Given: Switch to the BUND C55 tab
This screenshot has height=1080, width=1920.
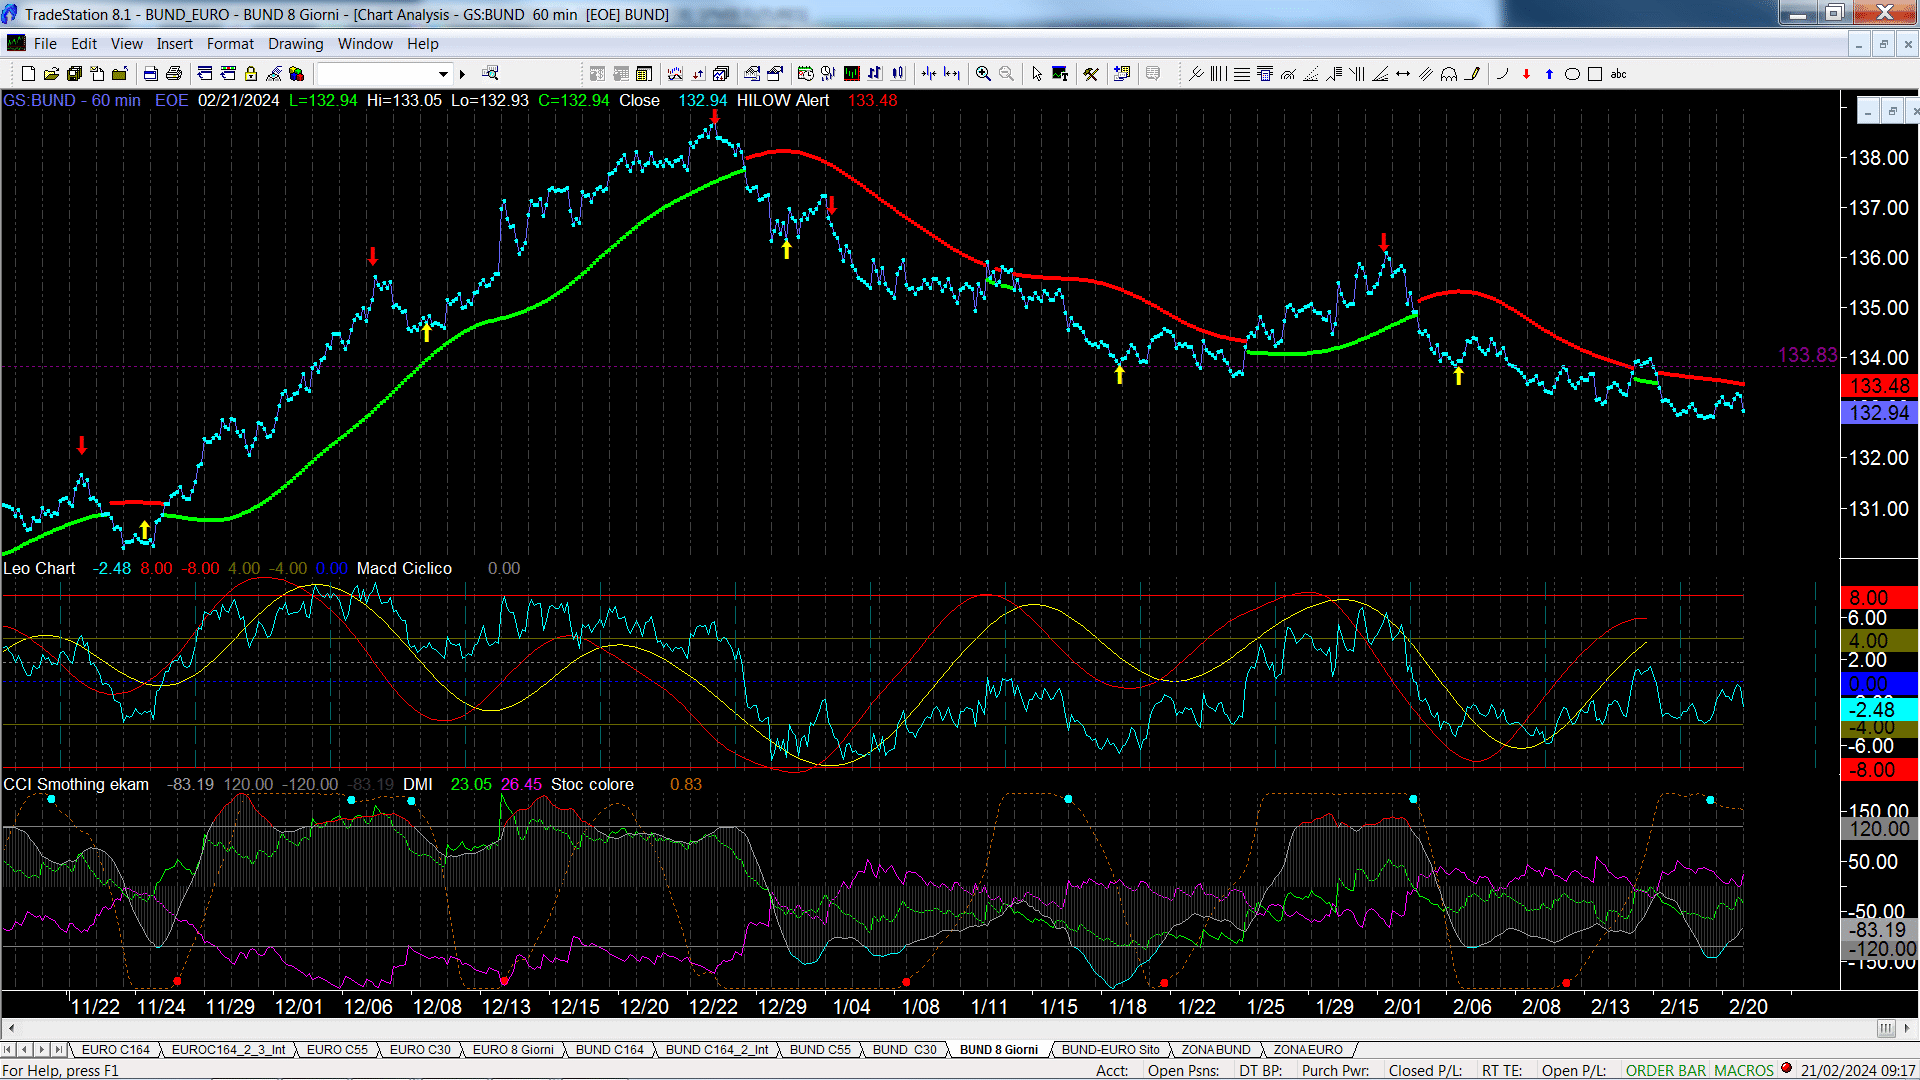Looking at the screenshot, I should pos(820,1050).
